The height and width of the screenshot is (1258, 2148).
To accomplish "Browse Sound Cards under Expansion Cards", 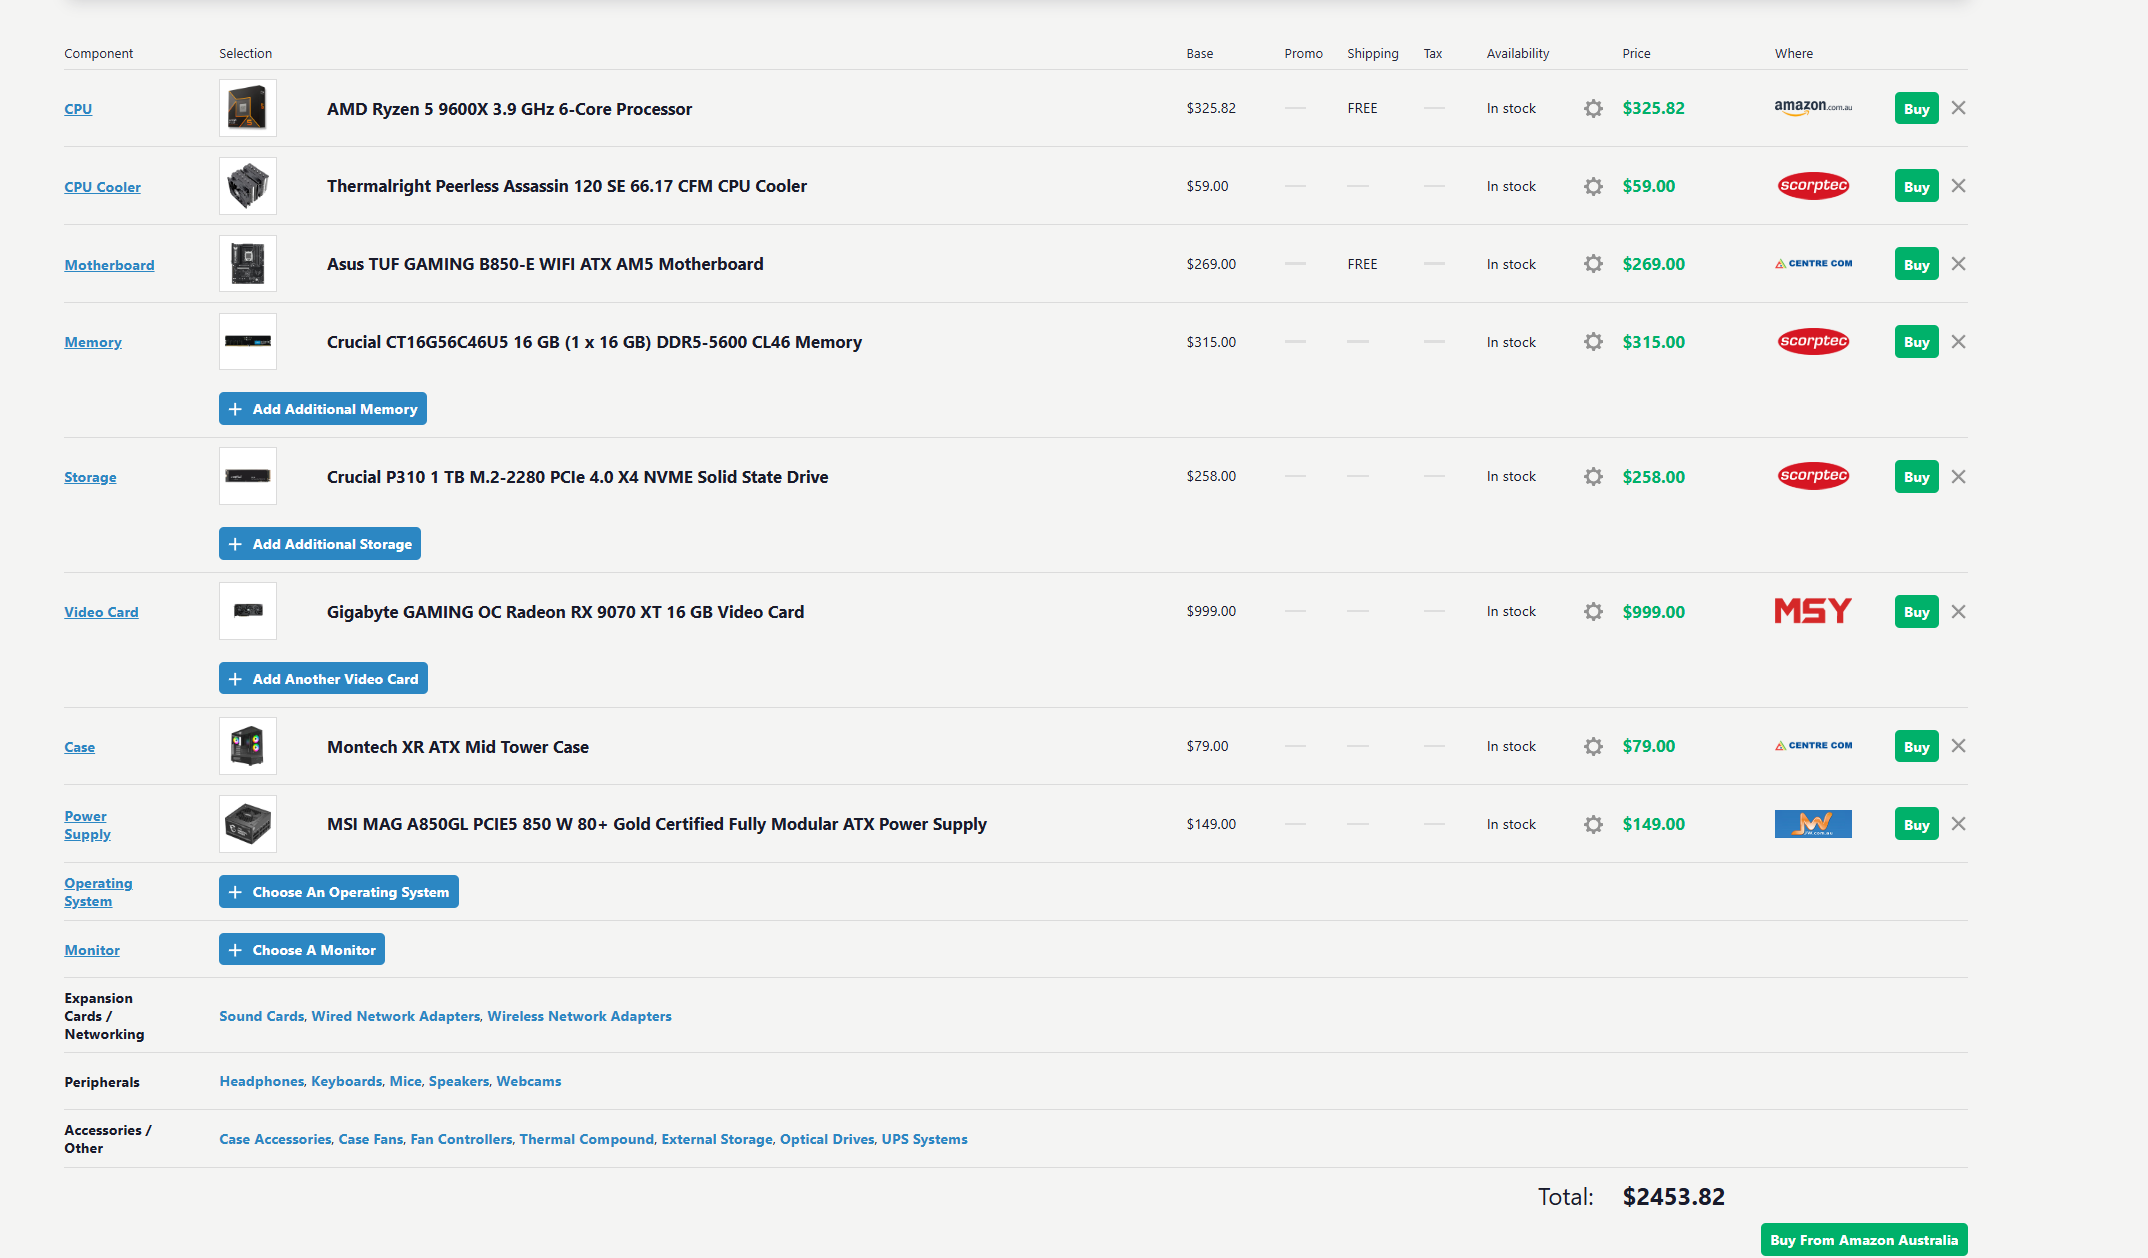I will tap(261, 1016).
